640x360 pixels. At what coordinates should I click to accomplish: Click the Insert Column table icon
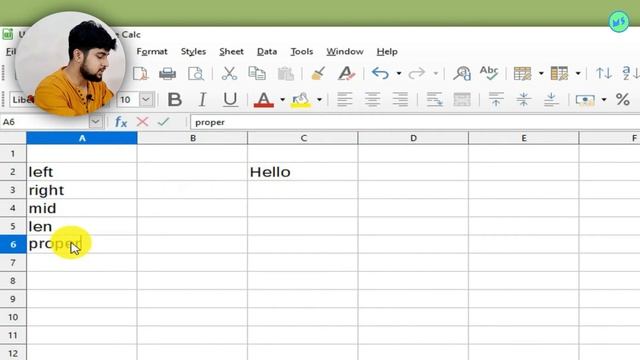(x=559, y=73)
